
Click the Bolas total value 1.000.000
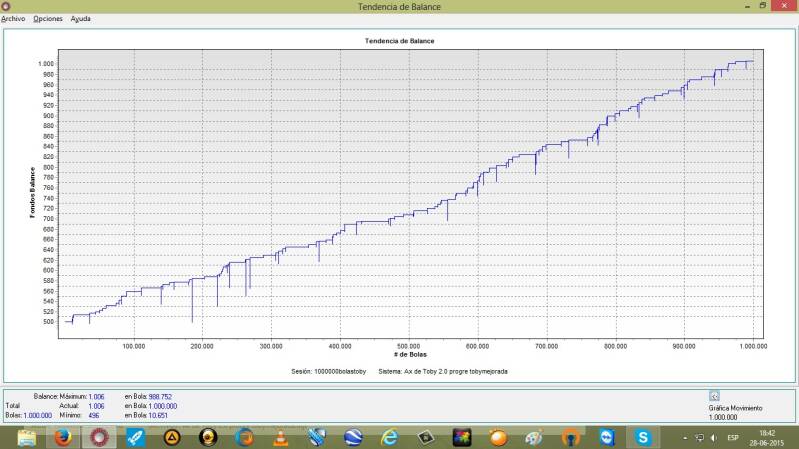(x=38, y=416)
